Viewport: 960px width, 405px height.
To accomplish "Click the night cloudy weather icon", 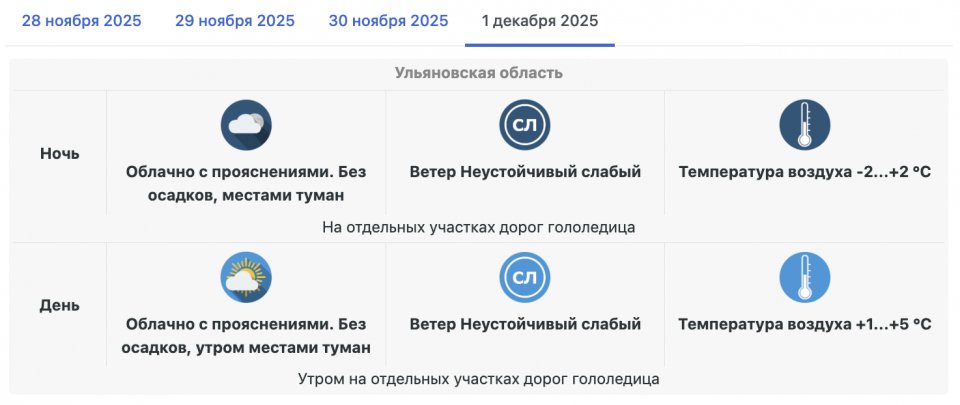I will pos(246,125).
